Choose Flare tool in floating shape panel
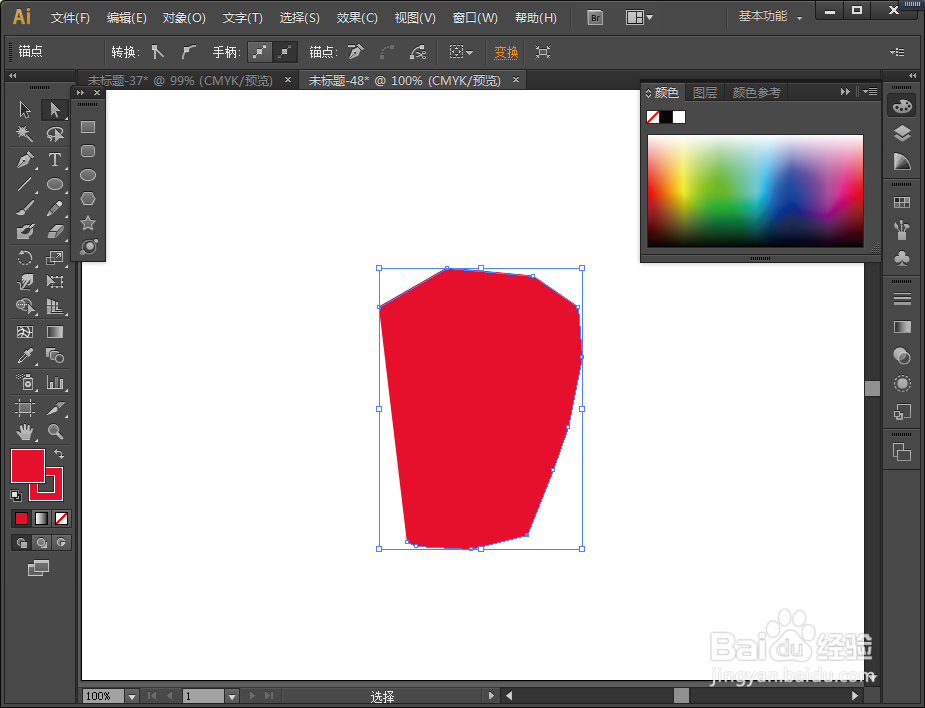This screenshot has height=708, width=925. 88,247
